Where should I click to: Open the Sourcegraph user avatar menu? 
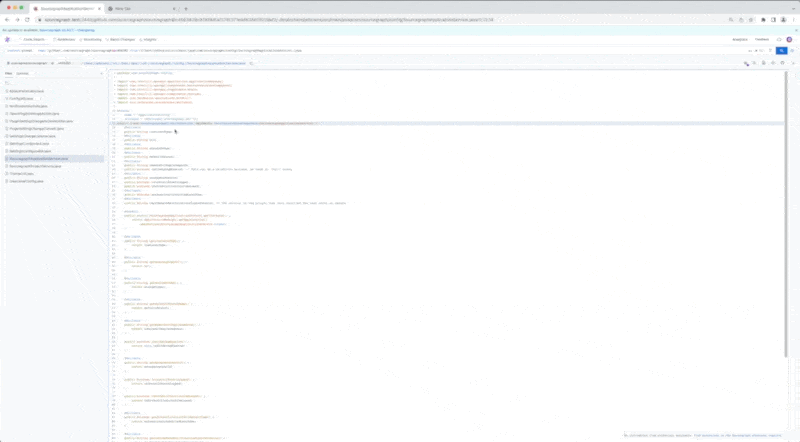click(x=789, y=39)
